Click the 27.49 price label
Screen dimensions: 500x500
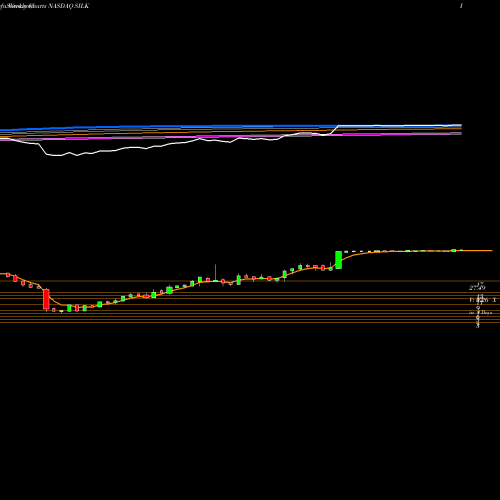[477, 287]
